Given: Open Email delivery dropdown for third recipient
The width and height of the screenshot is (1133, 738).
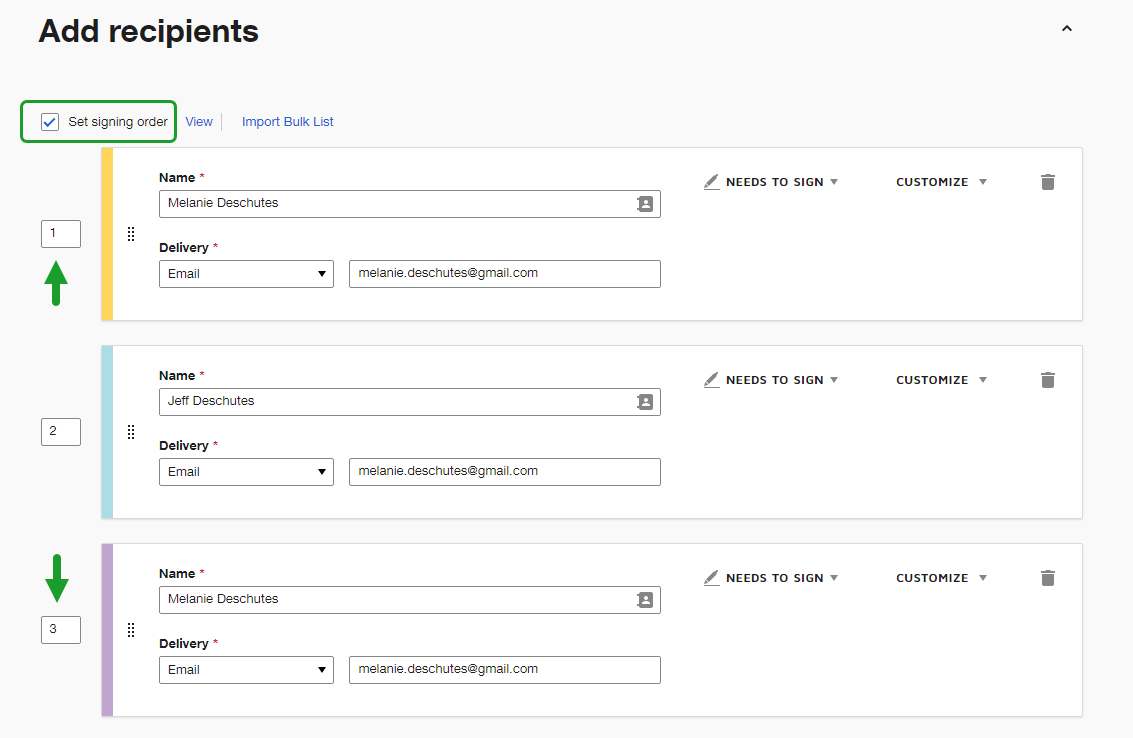Looking at the screenshot, I should pos(246,670).
